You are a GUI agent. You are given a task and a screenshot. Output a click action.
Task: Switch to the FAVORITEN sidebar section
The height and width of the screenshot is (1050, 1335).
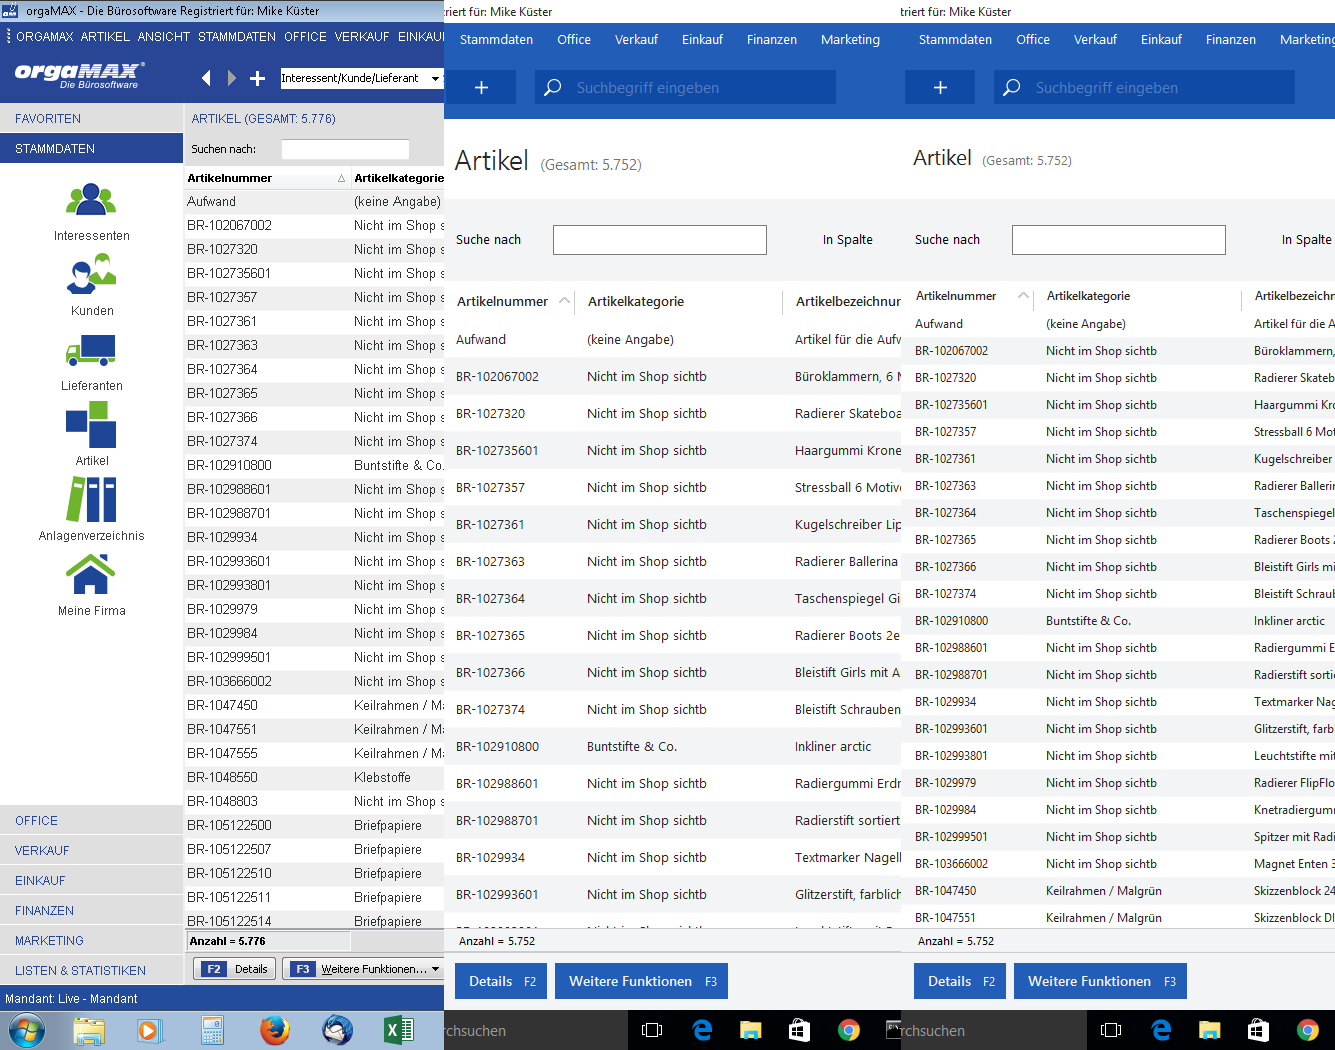coord(91,118)
